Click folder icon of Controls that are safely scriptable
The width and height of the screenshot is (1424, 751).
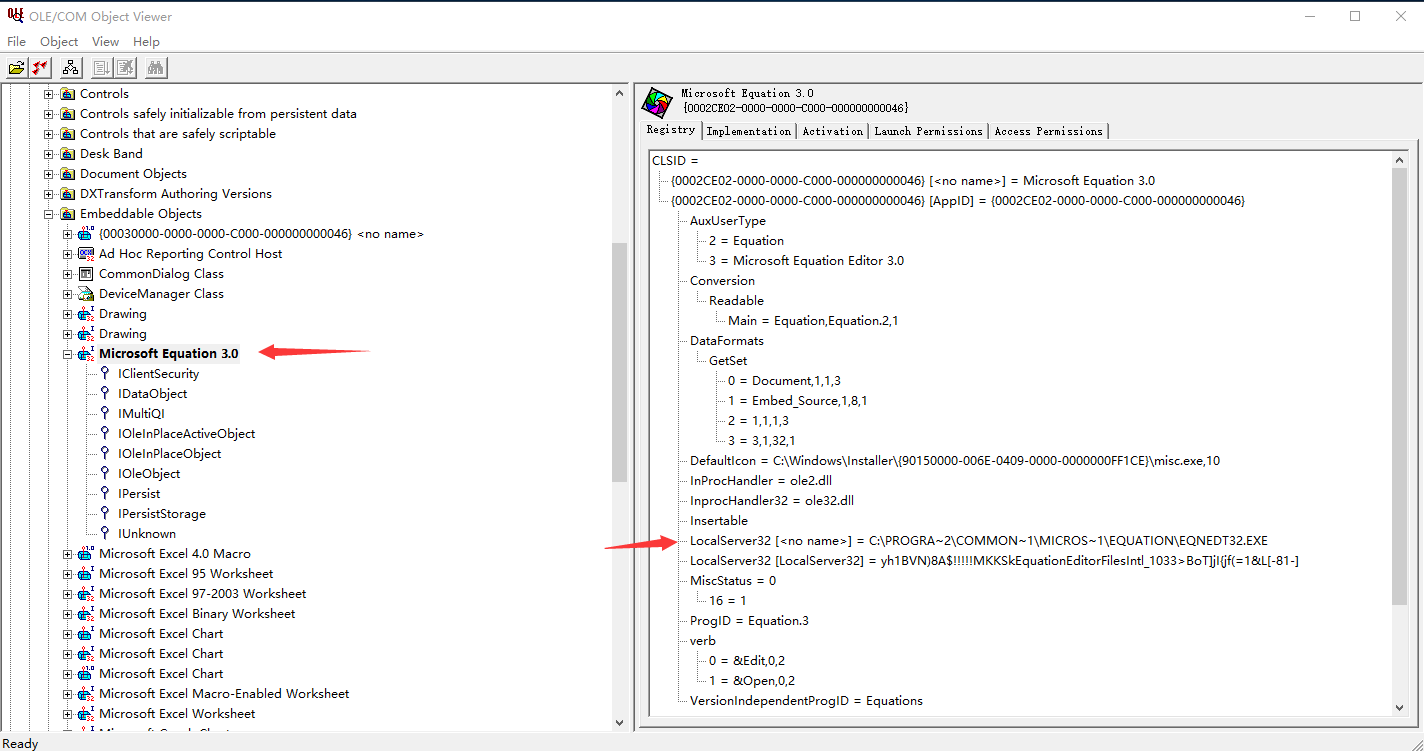[x=67, y=134]
